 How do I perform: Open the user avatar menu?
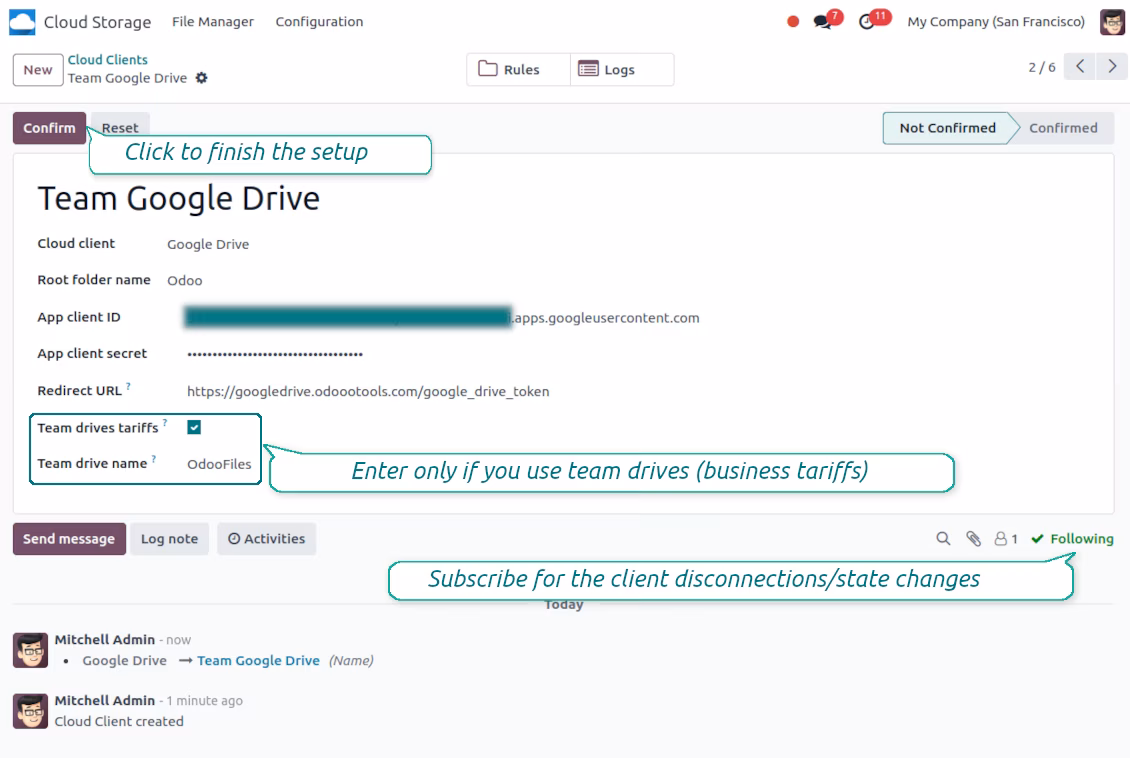(1112, 22)
